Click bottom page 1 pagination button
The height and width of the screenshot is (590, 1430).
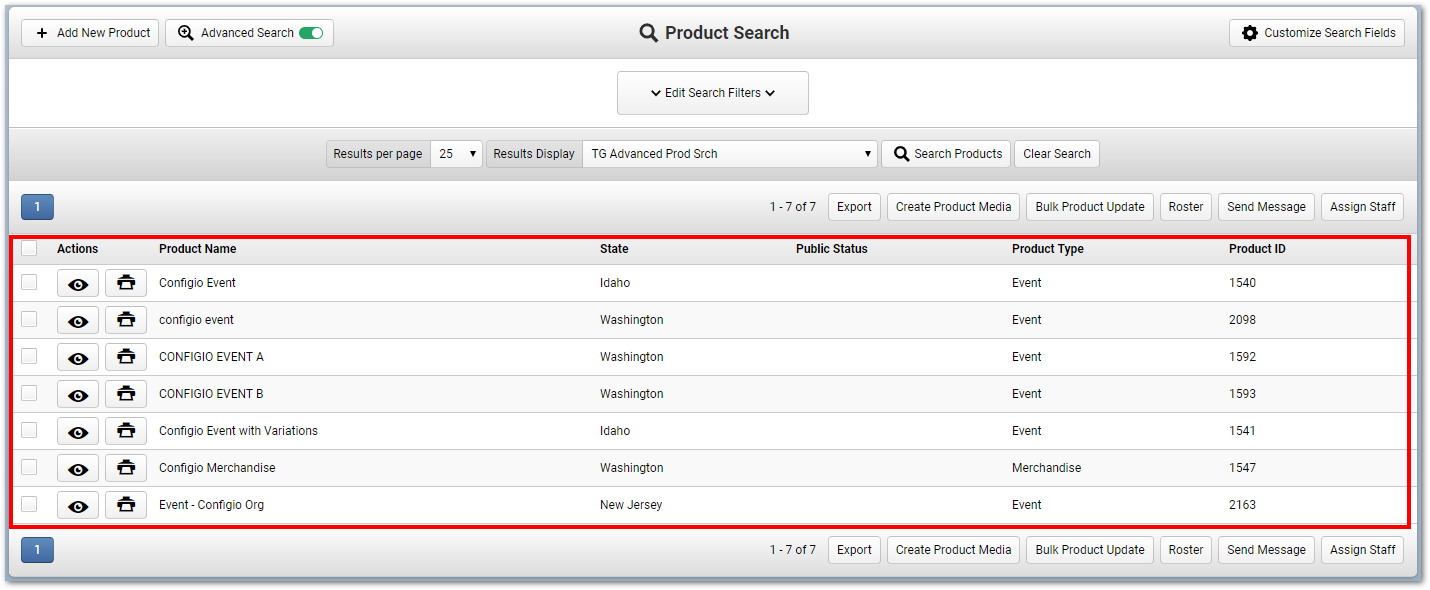tap(37, 550)
